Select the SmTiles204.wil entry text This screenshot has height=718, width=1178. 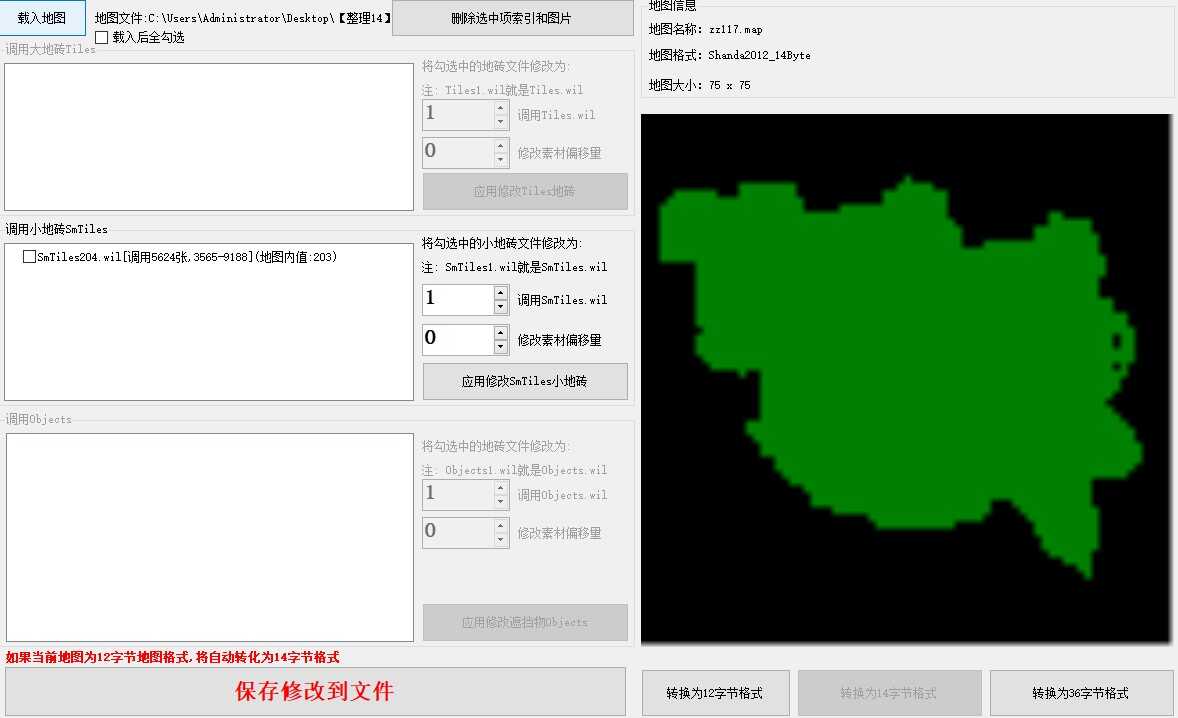(186, 257)
